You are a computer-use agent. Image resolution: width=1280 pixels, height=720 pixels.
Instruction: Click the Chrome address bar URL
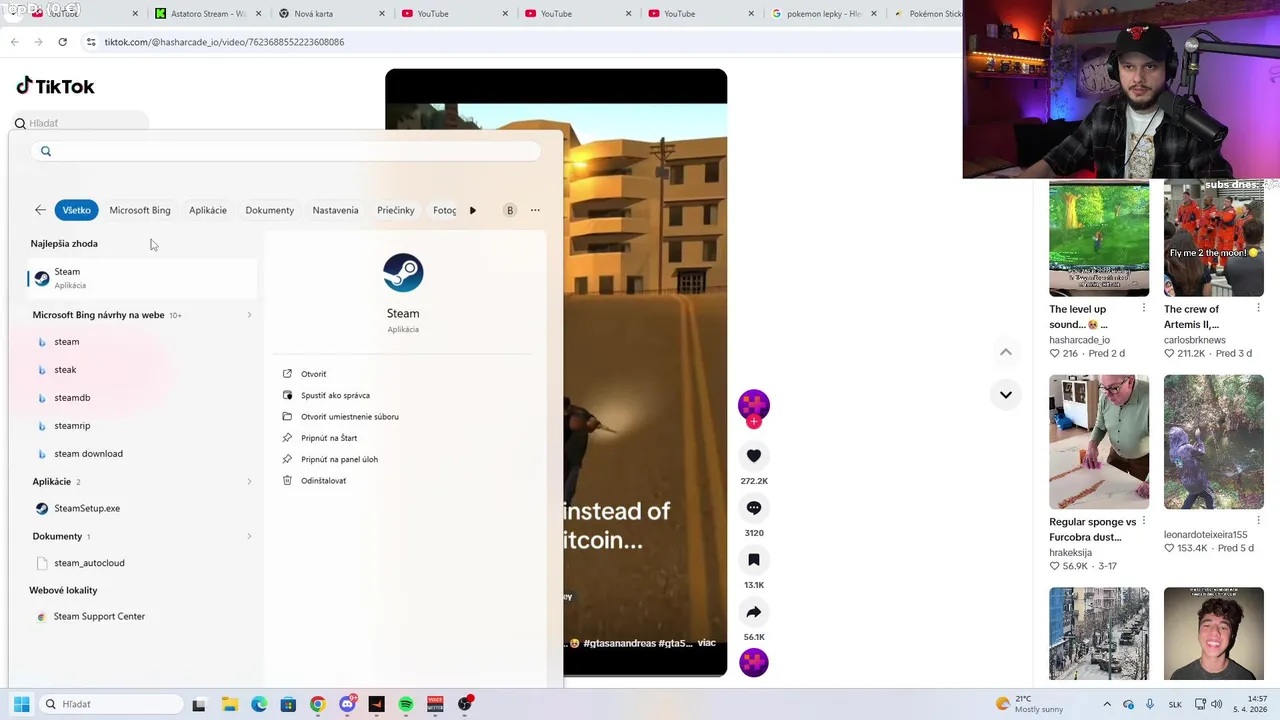[x=224, y=42]
